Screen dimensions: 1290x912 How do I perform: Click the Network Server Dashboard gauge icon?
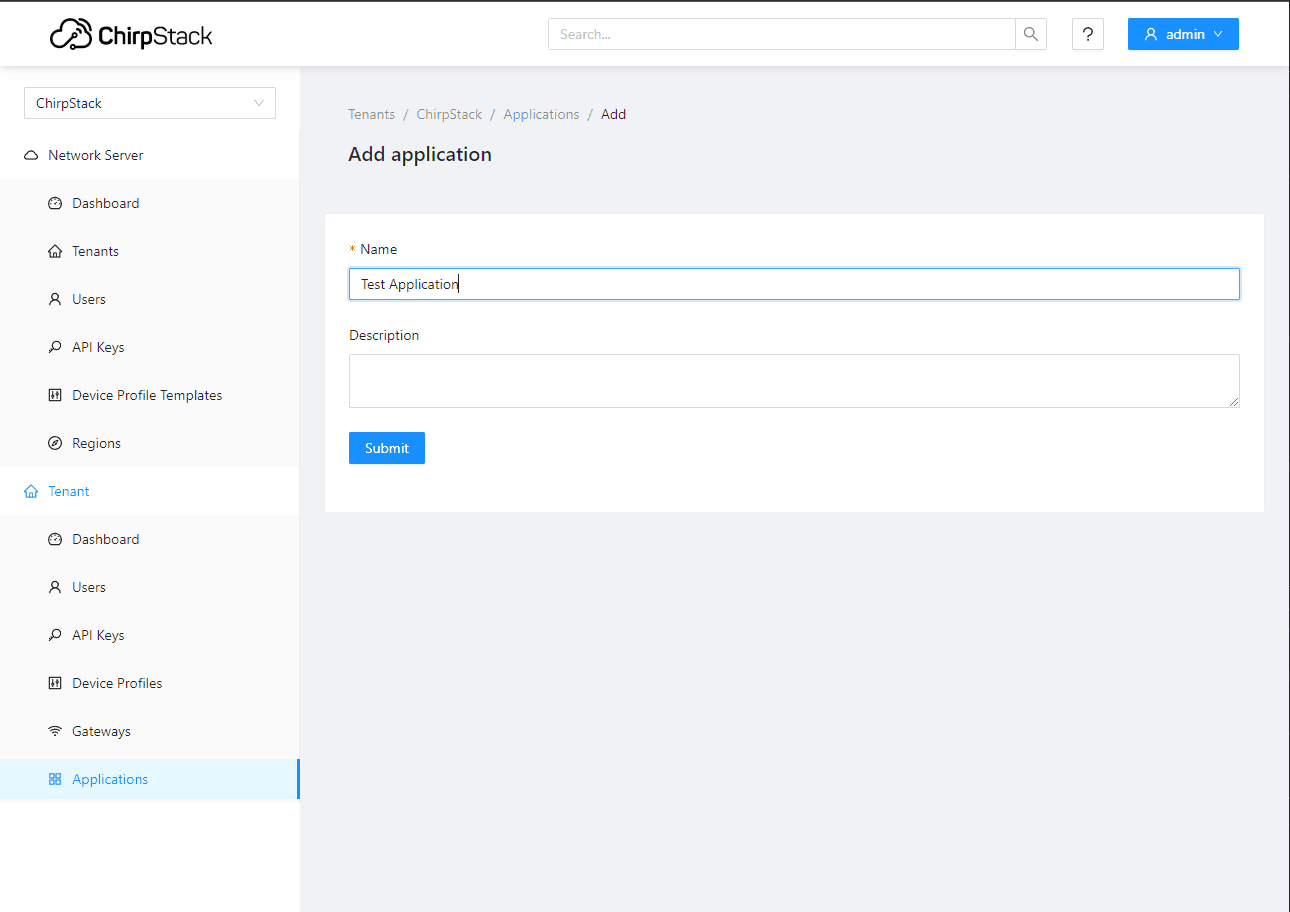(x=55, y=203)
